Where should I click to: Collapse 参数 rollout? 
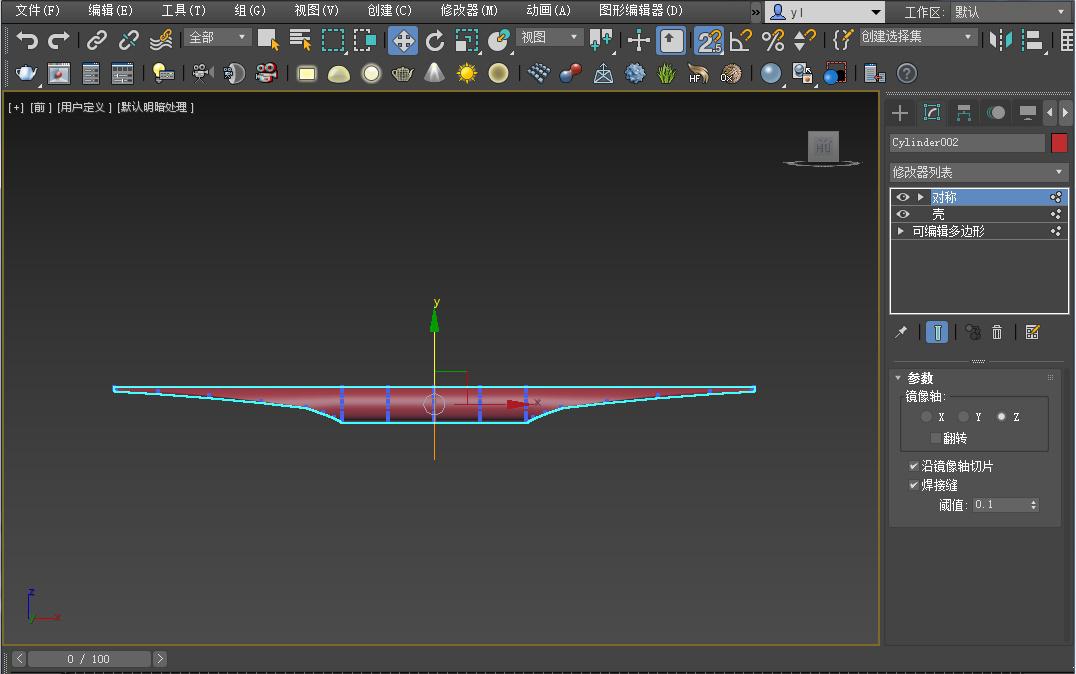pyautogui.click(x=898, y=378)
